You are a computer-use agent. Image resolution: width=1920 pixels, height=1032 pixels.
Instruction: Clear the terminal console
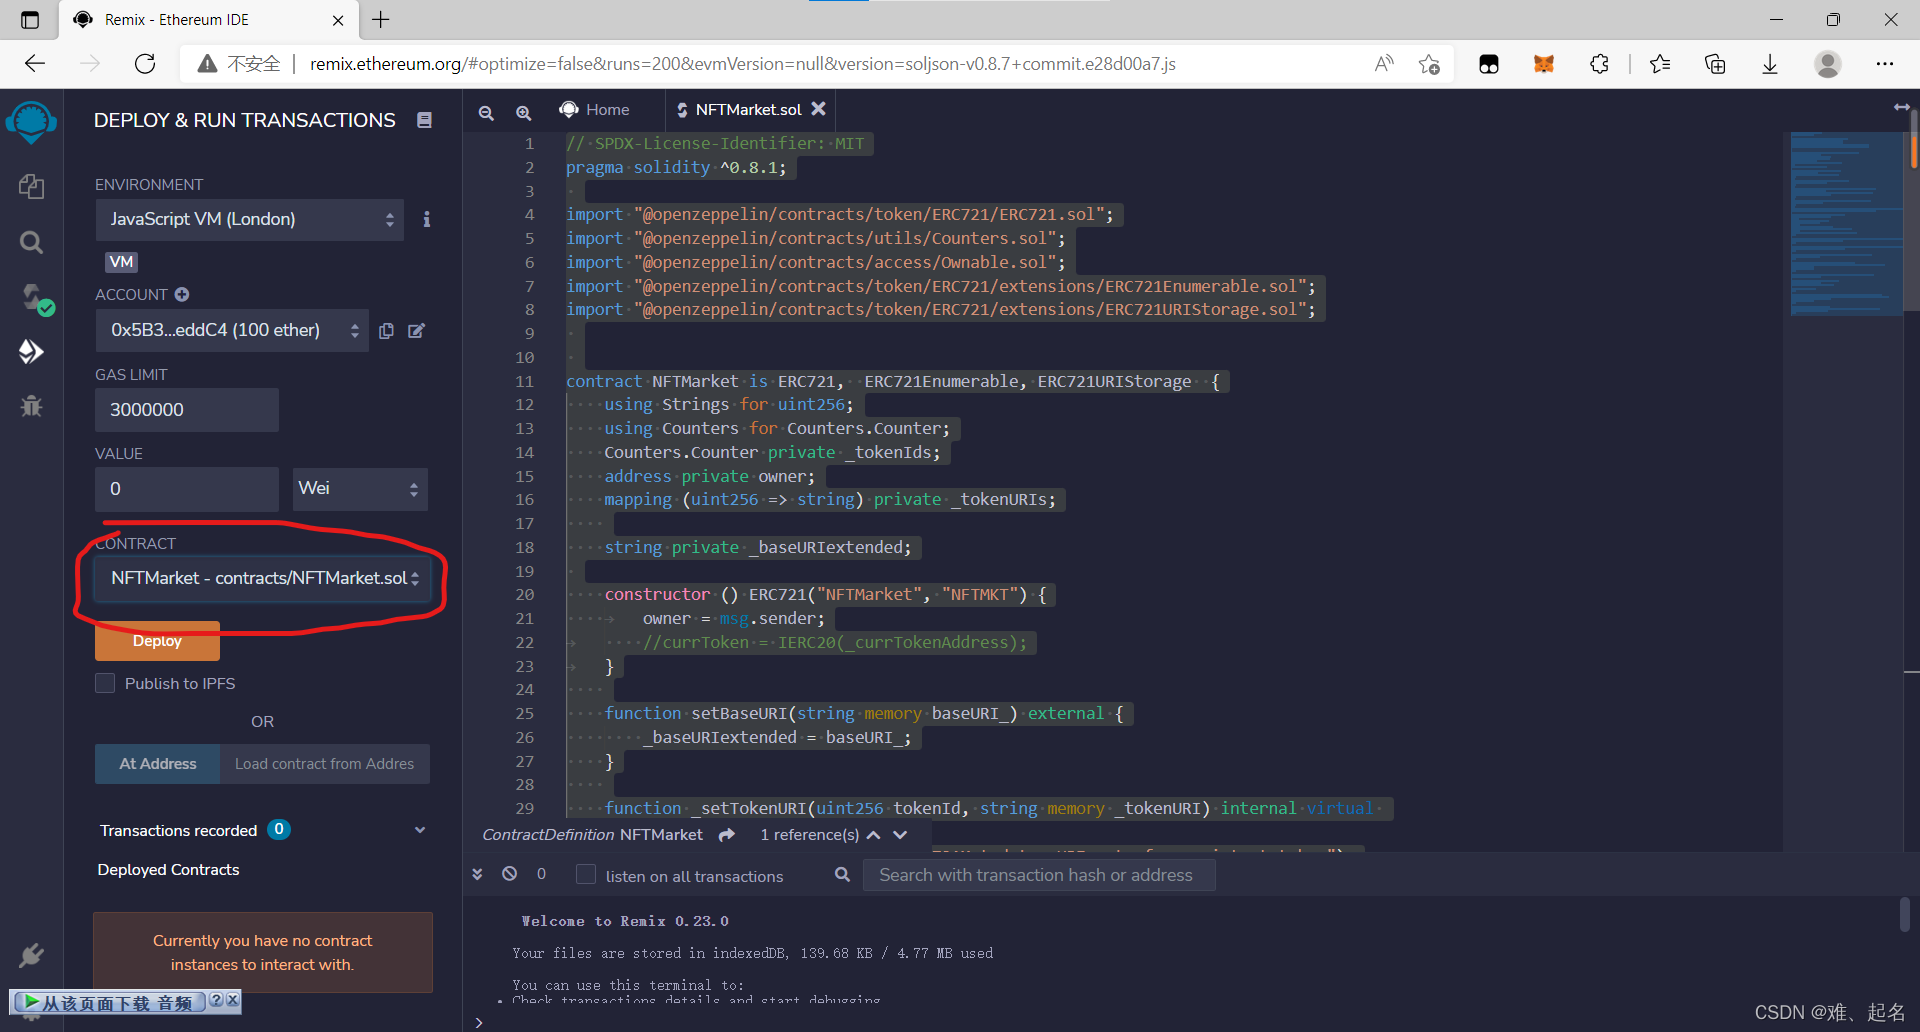coord(510,874)
